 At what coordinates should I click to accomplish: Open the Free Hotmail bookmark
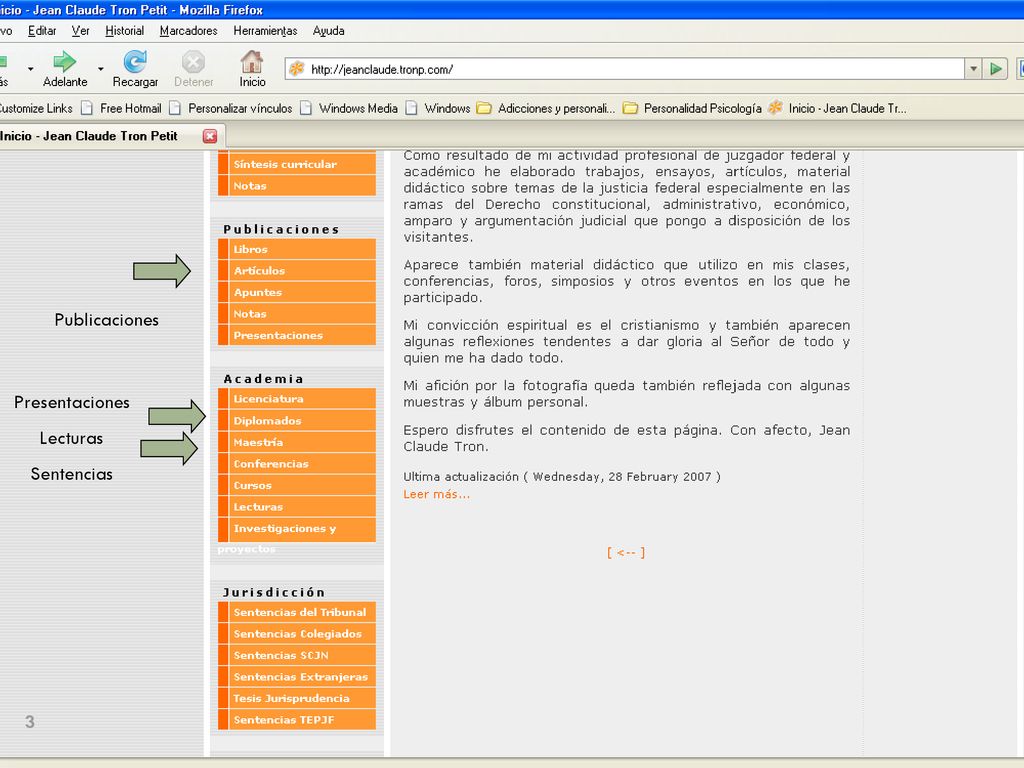pos(121,108)
